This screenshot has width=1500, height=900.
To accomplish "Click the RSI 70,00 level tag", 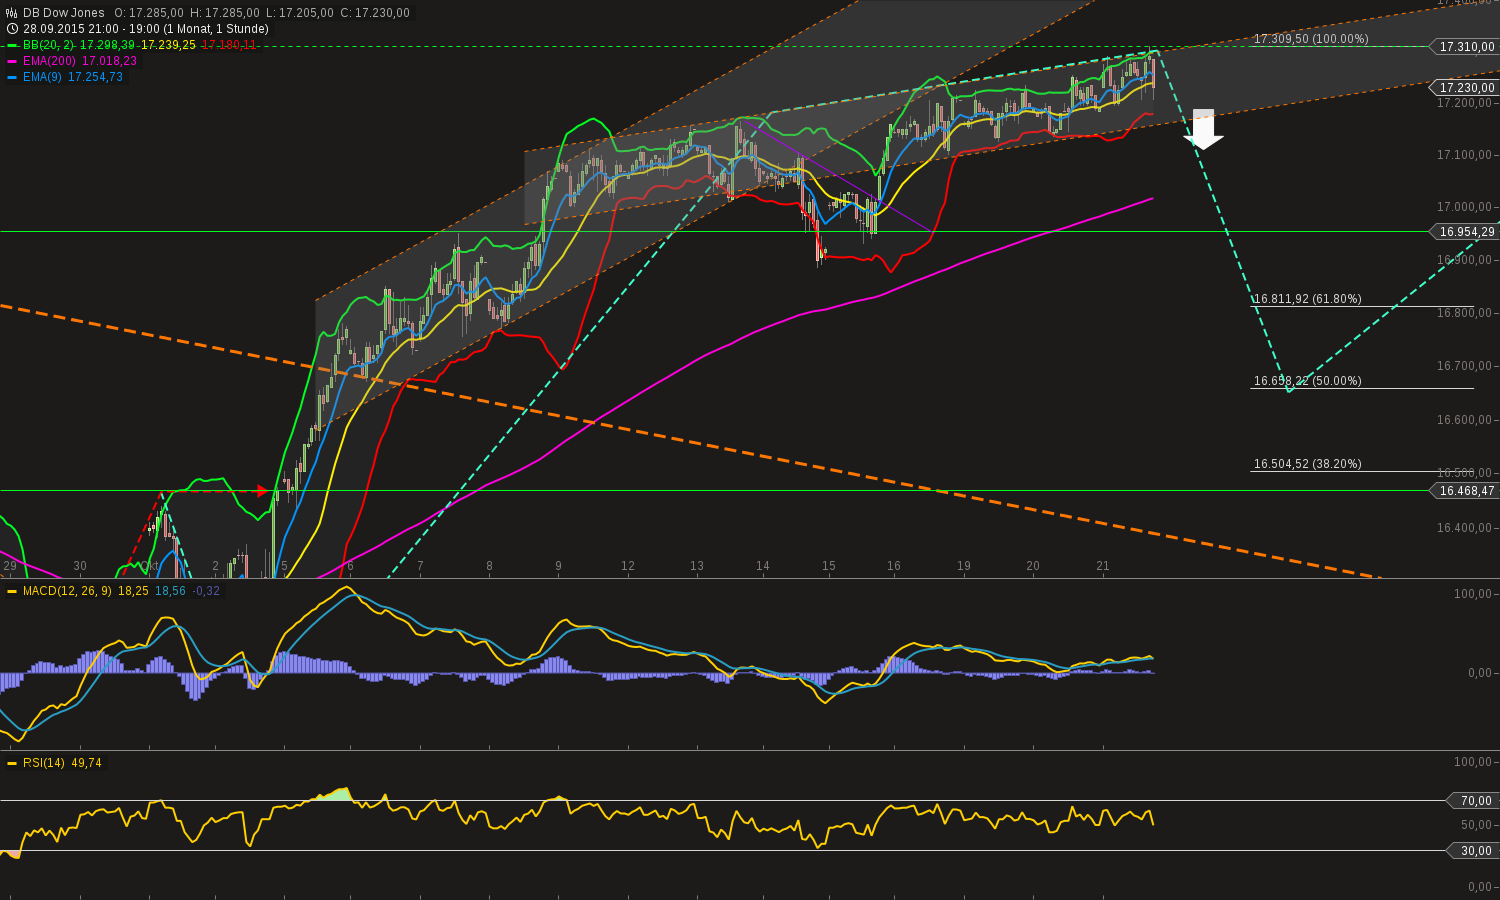I will [x=1473, y=801].
